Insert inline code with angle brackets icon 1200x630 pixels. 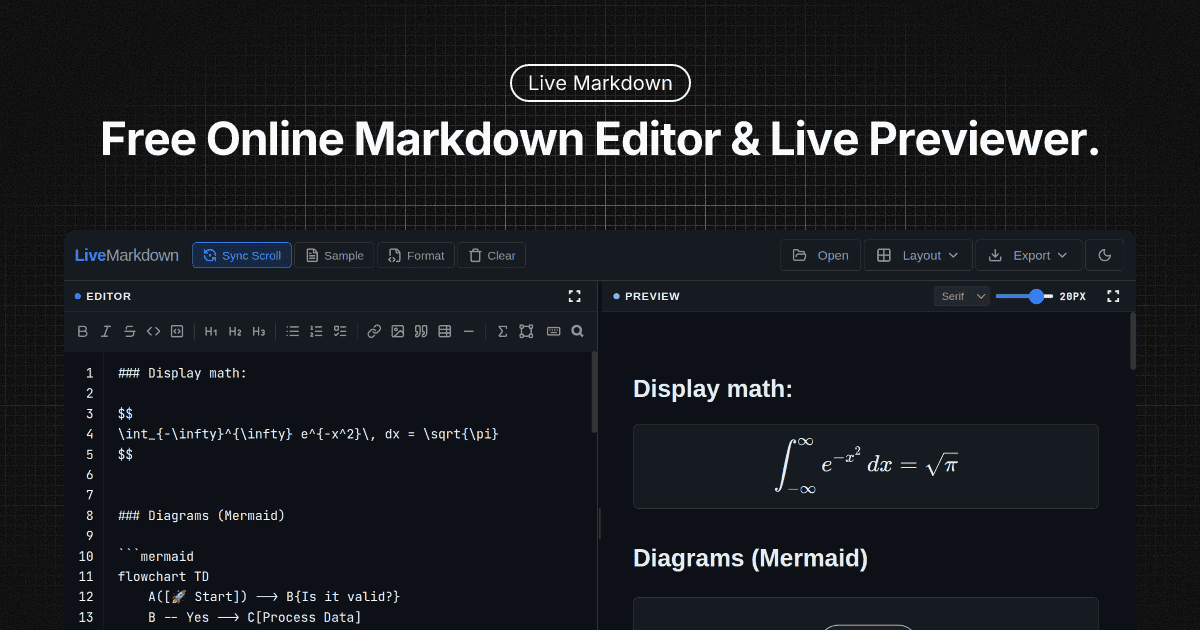153,331
